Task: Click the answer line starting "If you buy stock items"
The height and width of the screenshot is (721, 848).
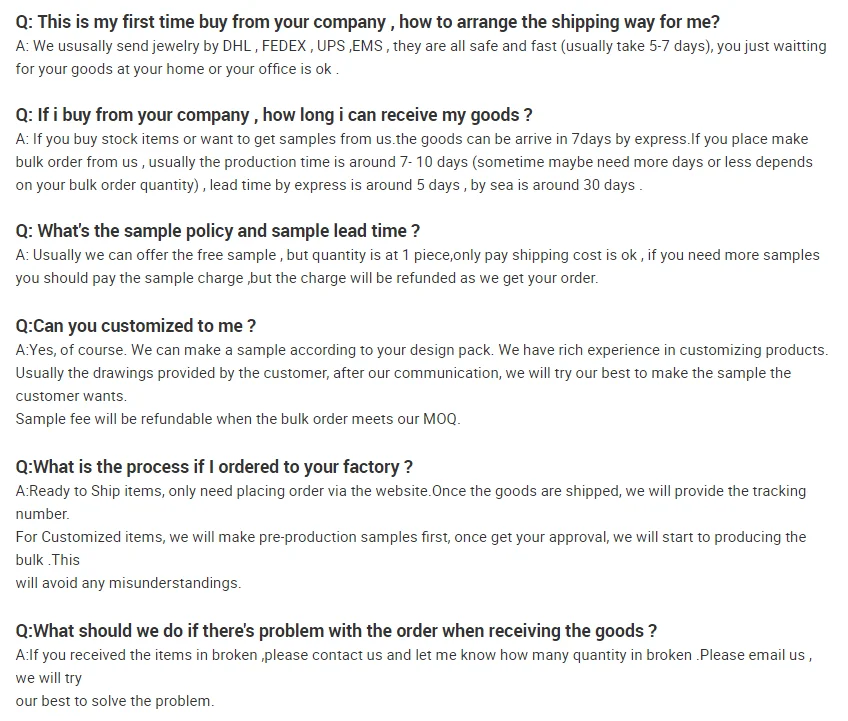Action: (412, 139)
